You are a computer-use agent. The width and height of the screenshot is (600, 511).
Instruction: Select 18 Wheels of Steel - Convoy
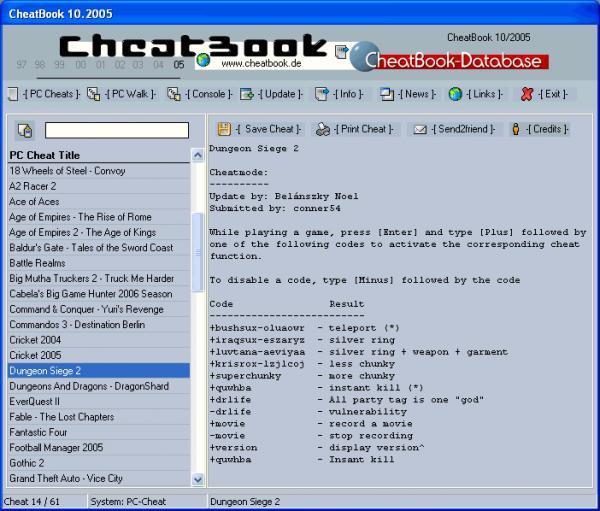point(99,171)
